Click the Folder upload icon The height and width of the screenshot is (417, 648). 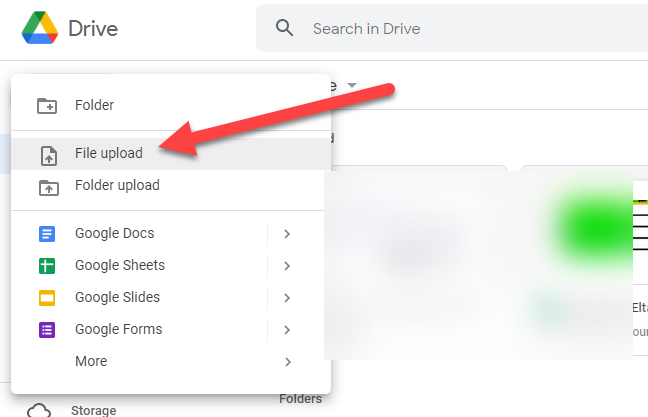tap(47, 186)
